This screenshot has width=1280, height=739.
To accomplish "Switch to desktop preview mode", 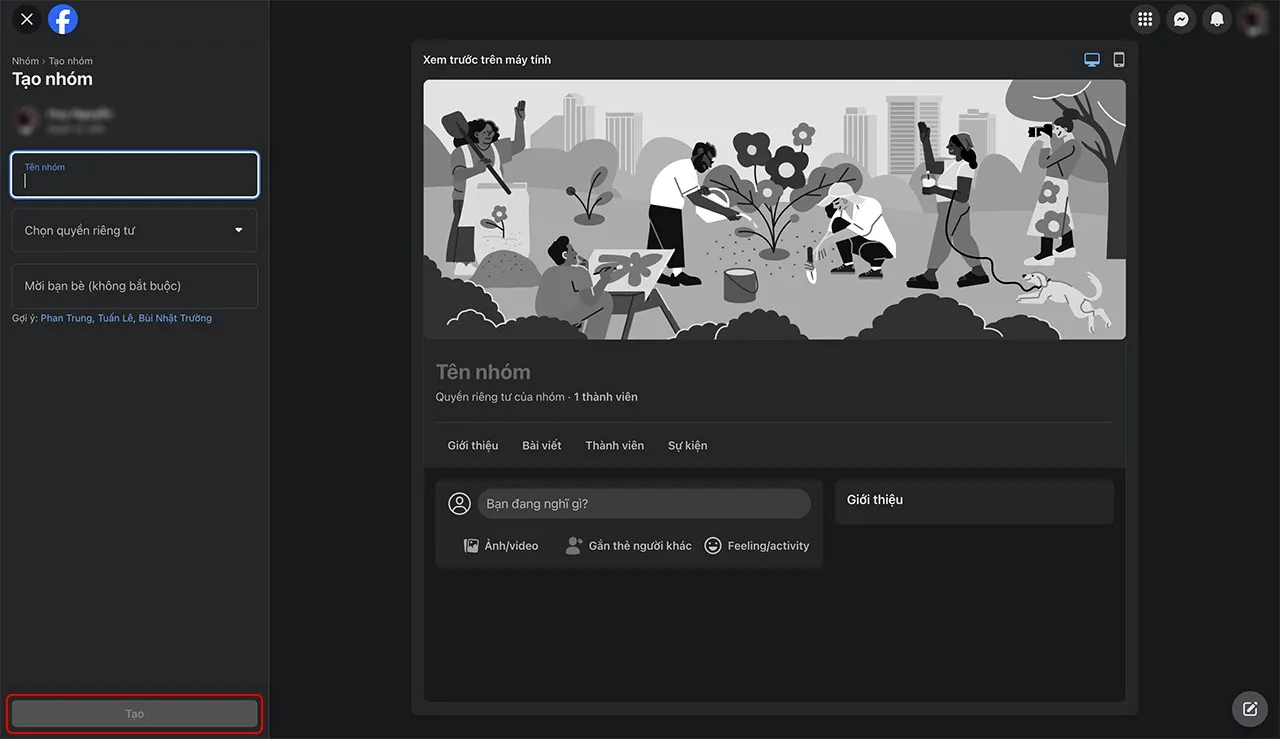I will tap(1092, 60).
